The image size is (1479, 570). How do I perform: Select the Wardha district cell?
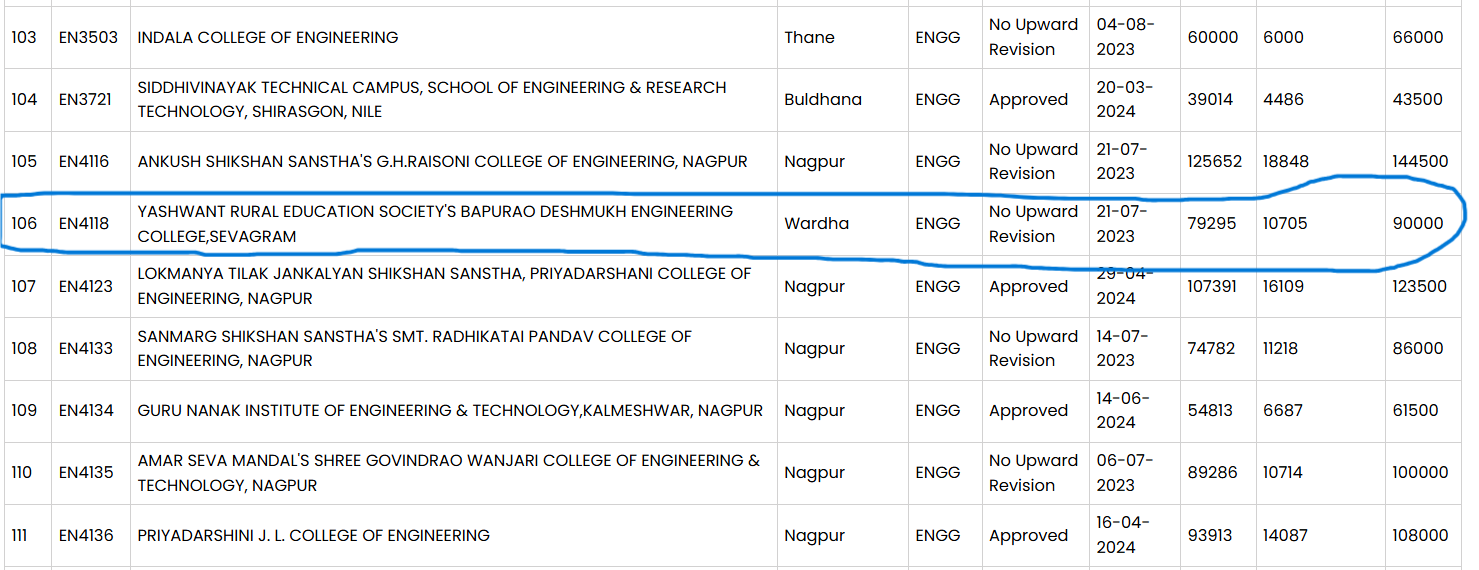point(817,224)
